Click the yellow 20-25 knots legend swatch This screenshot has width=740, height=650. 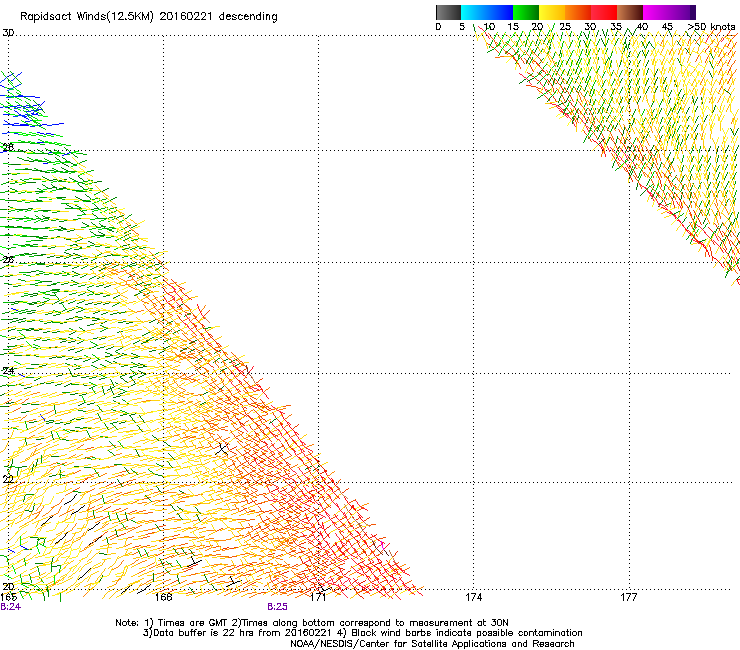click(552, 12)
